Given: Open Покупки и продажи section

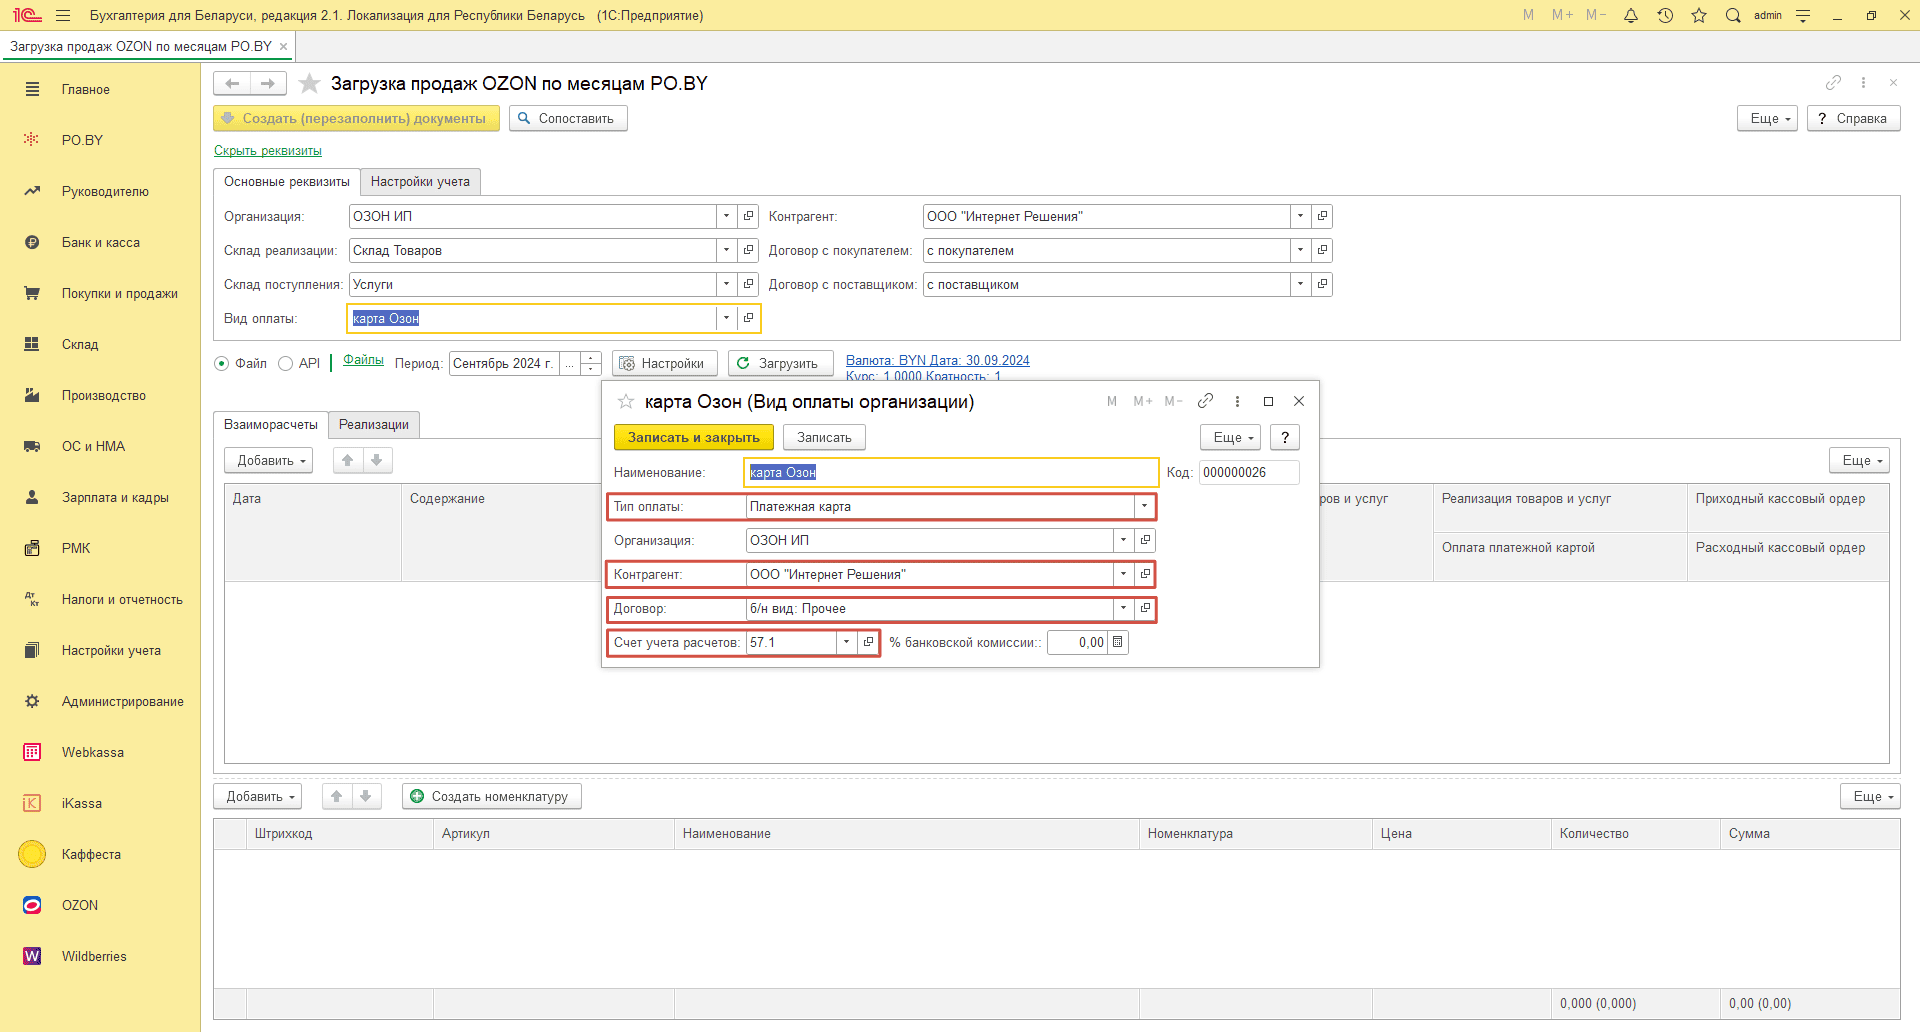Looking at the screenshot, I should click(120, 293).
